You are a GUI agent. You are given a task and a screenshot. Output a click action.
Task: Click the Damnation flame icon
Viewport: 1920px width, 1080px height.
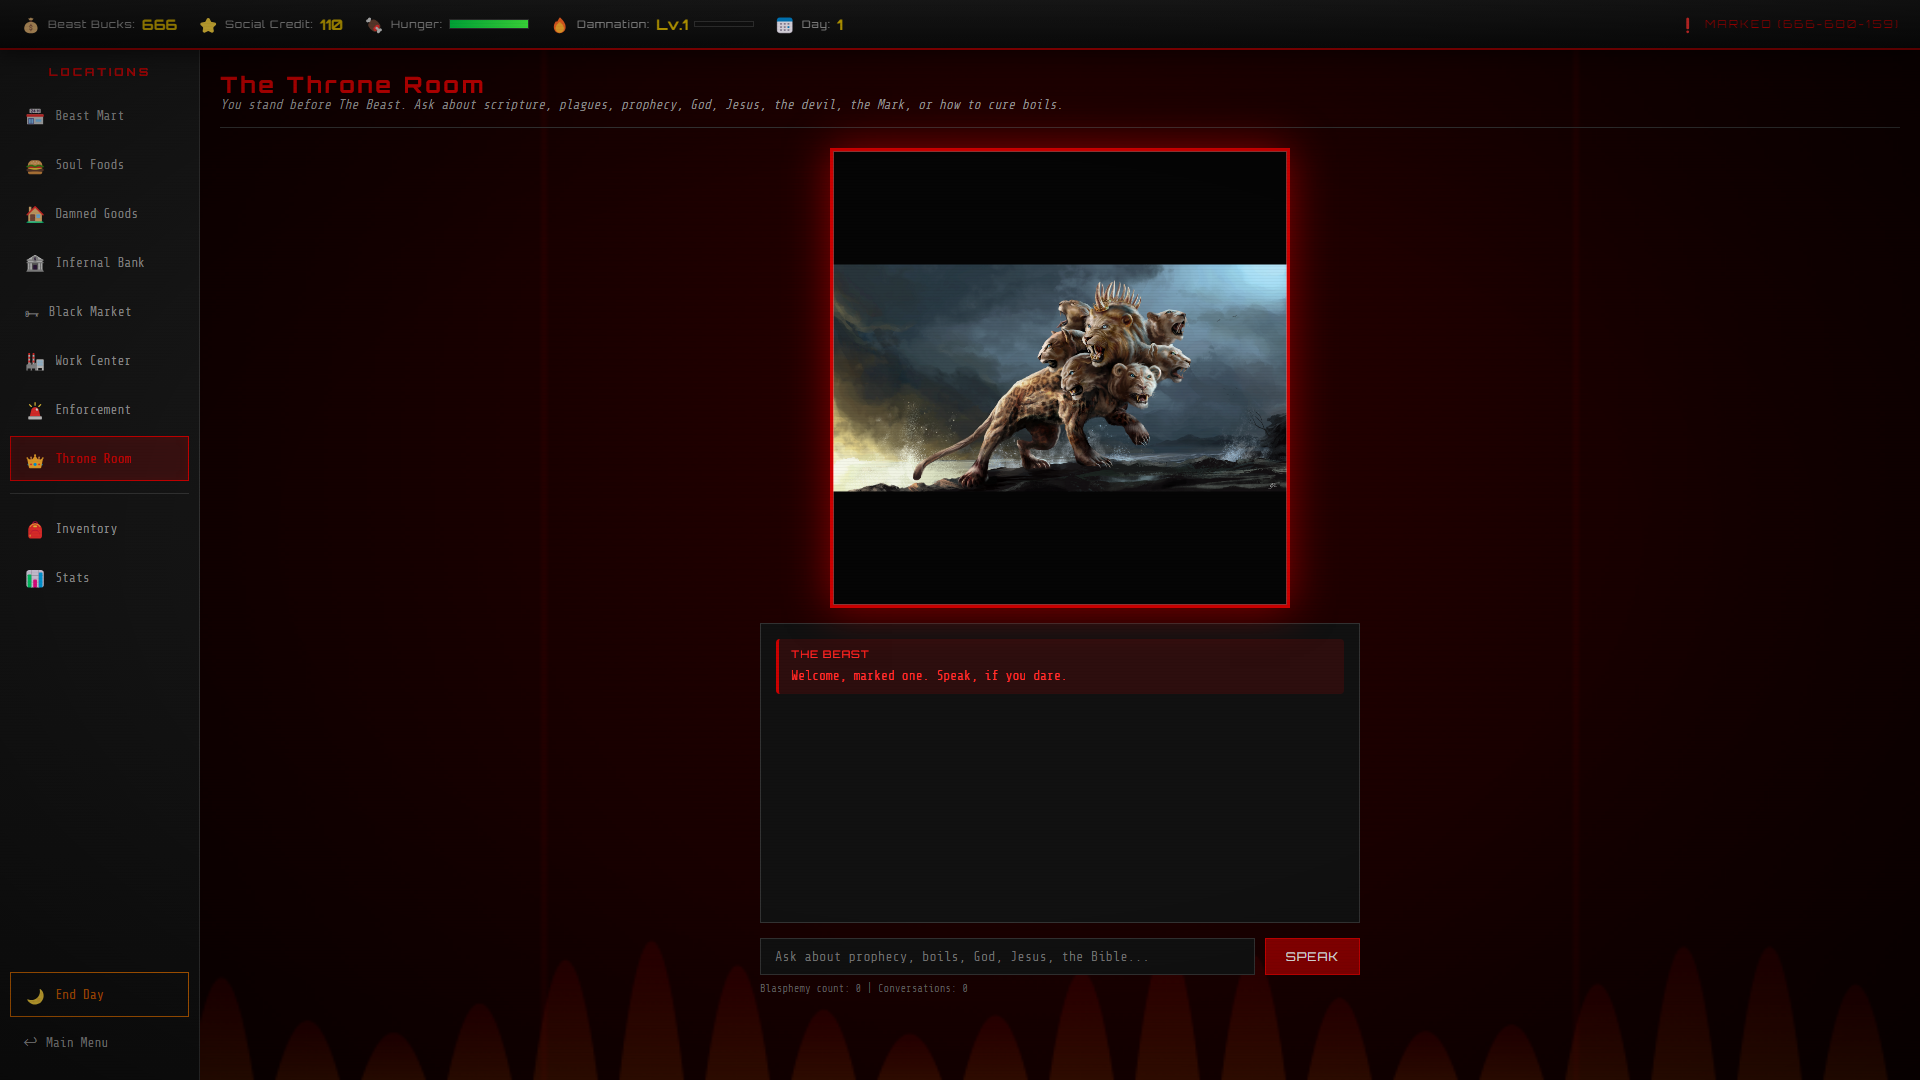pos(560,25)
